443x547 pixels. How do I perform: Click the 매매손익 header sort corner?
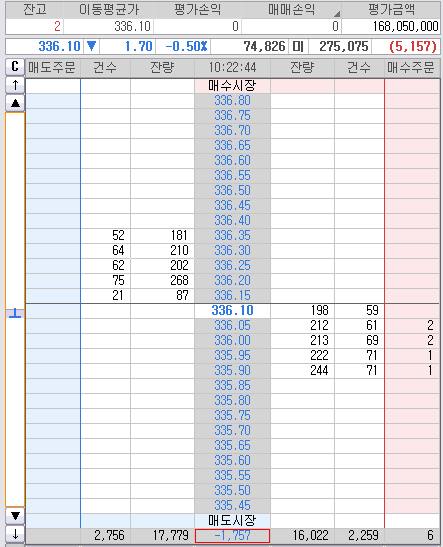[x=337, y=14]
